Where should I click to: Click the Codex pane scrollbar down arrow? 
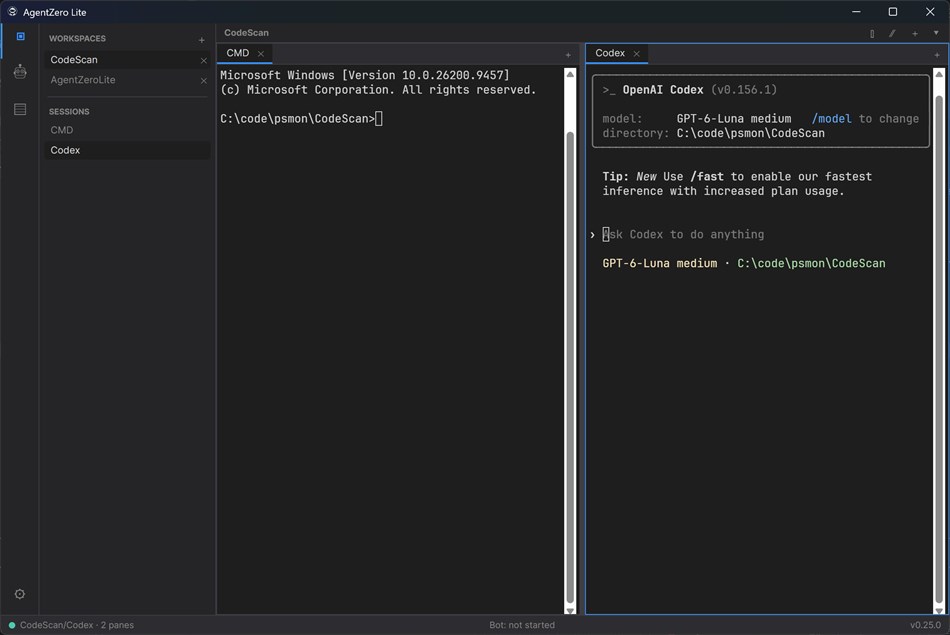[x=939, y=610]
